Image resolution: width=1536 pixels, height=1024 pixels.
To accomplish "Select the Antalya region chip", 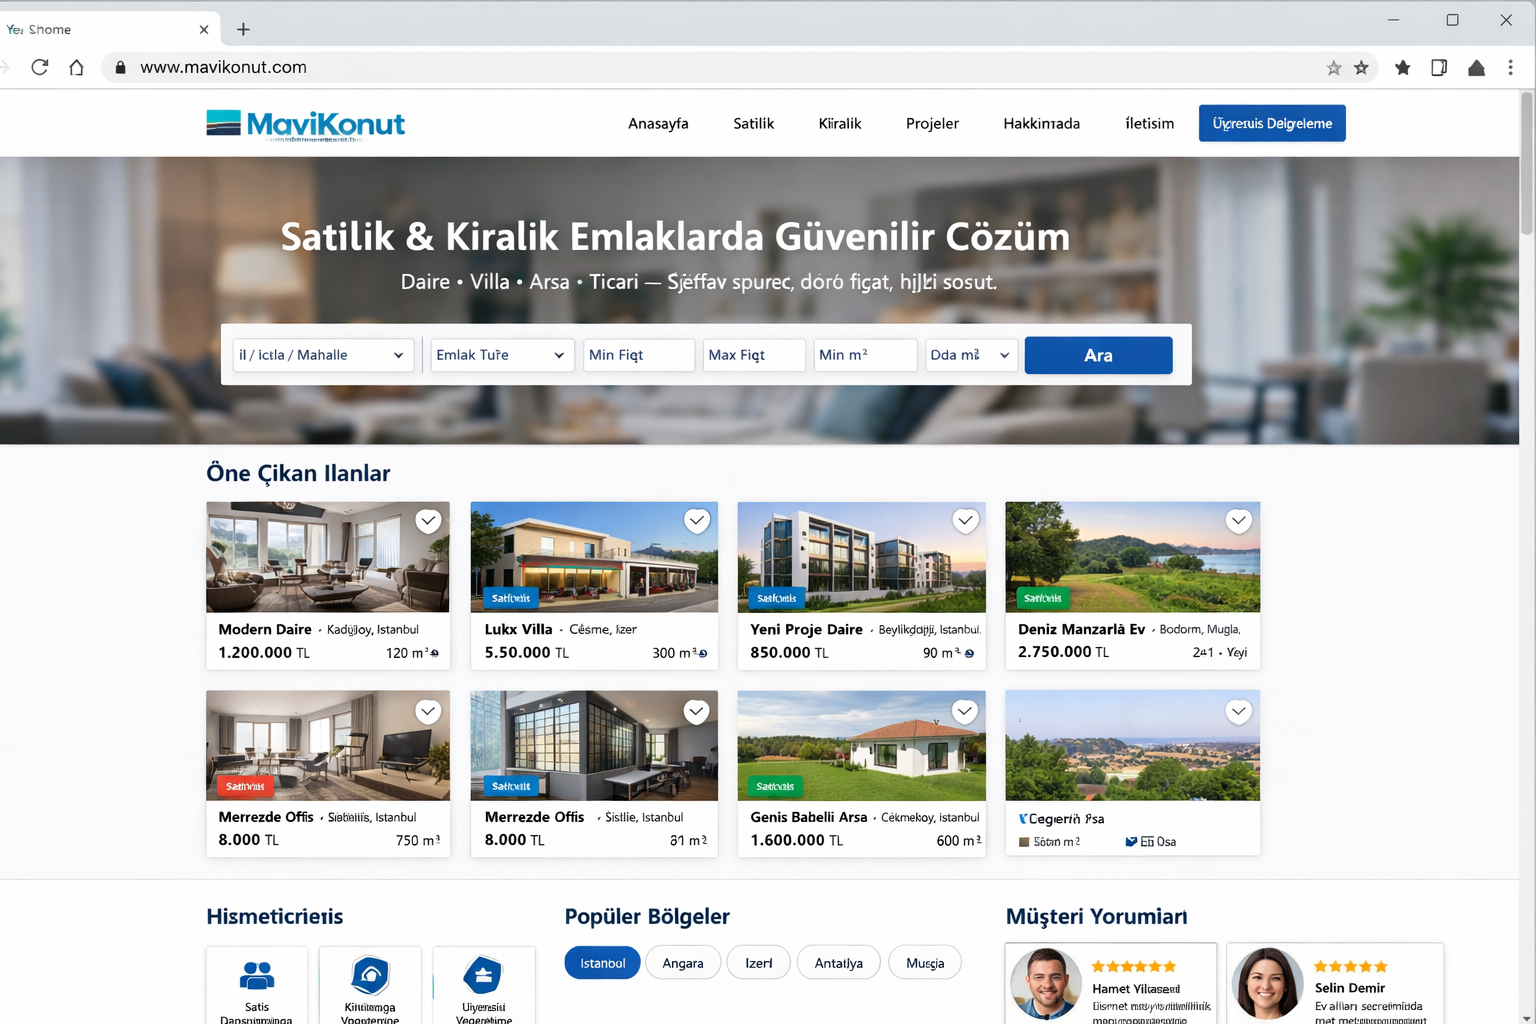I will tap(838, 963).
